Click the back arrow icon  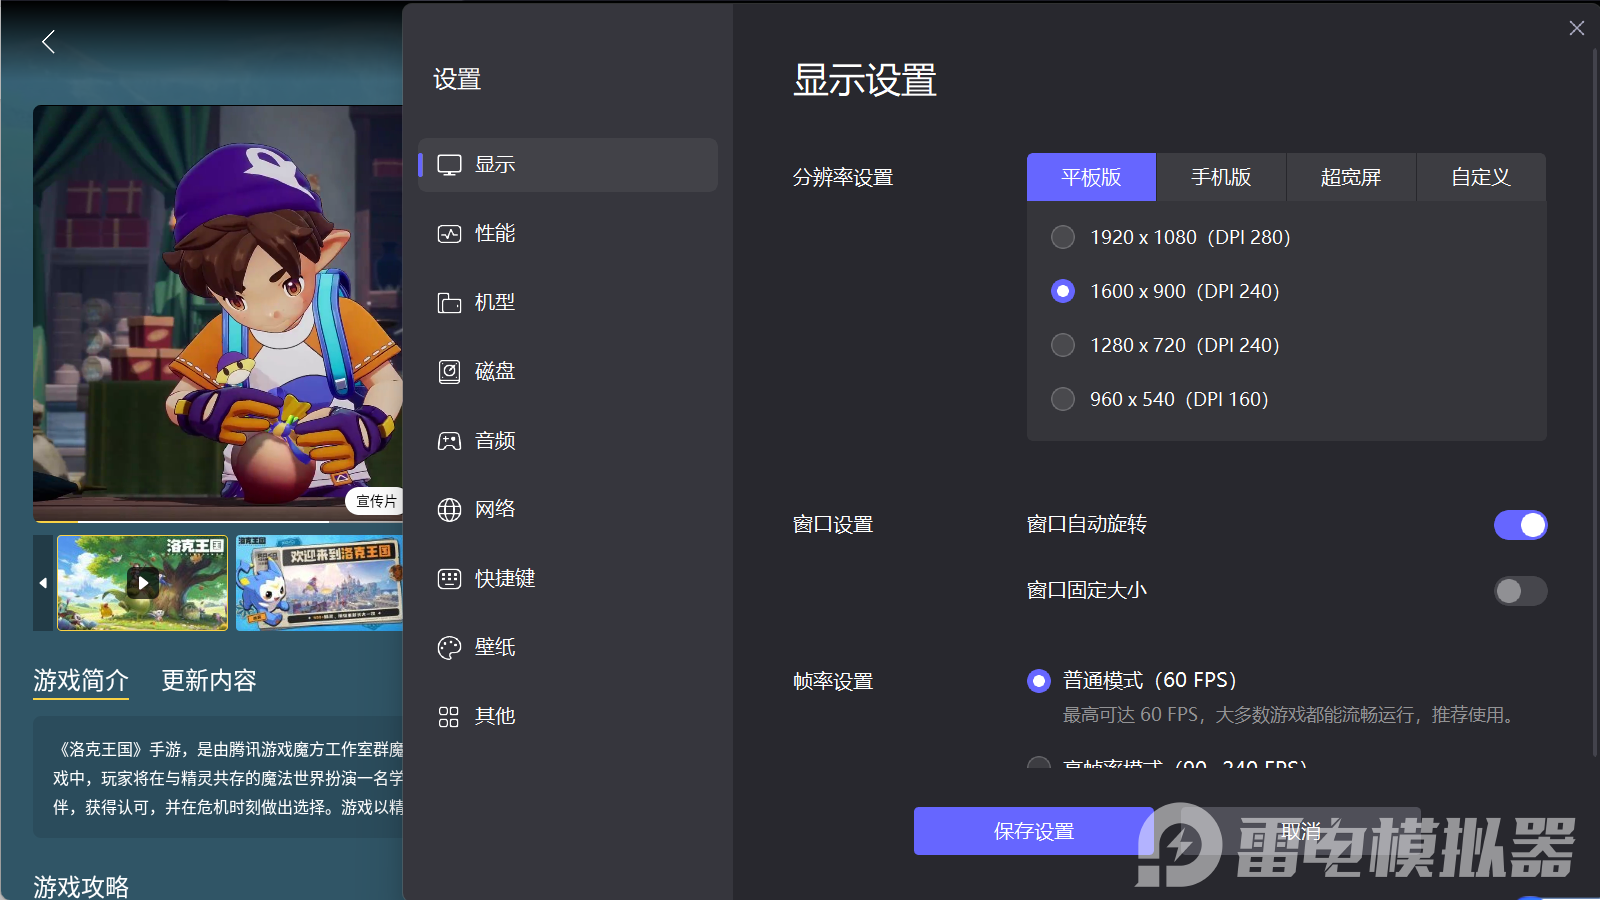point(48,42)
